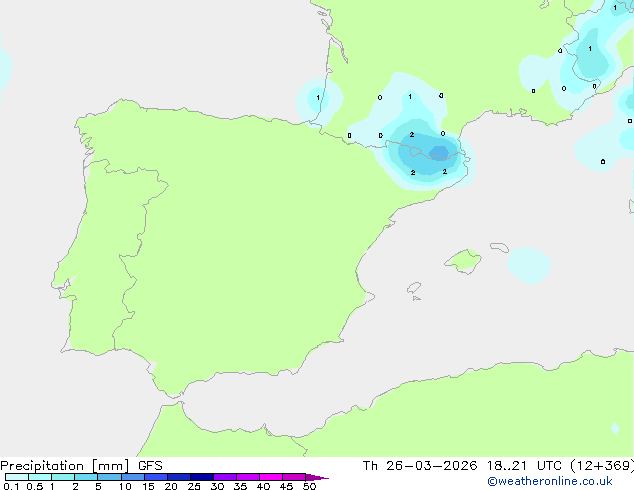Click the '0.1' legend scale label
634x490 pixels.
(11, 486)
